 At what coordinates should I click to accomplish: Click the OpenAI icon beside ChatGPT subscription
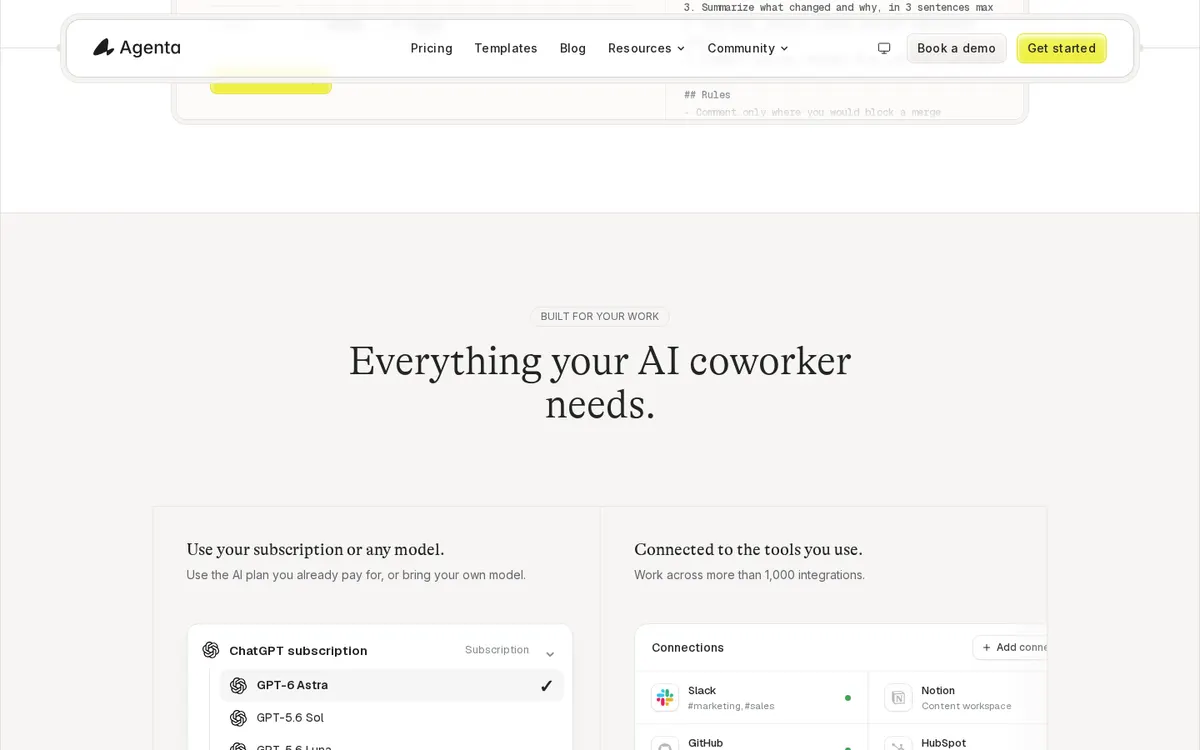(x=211, y=650)
